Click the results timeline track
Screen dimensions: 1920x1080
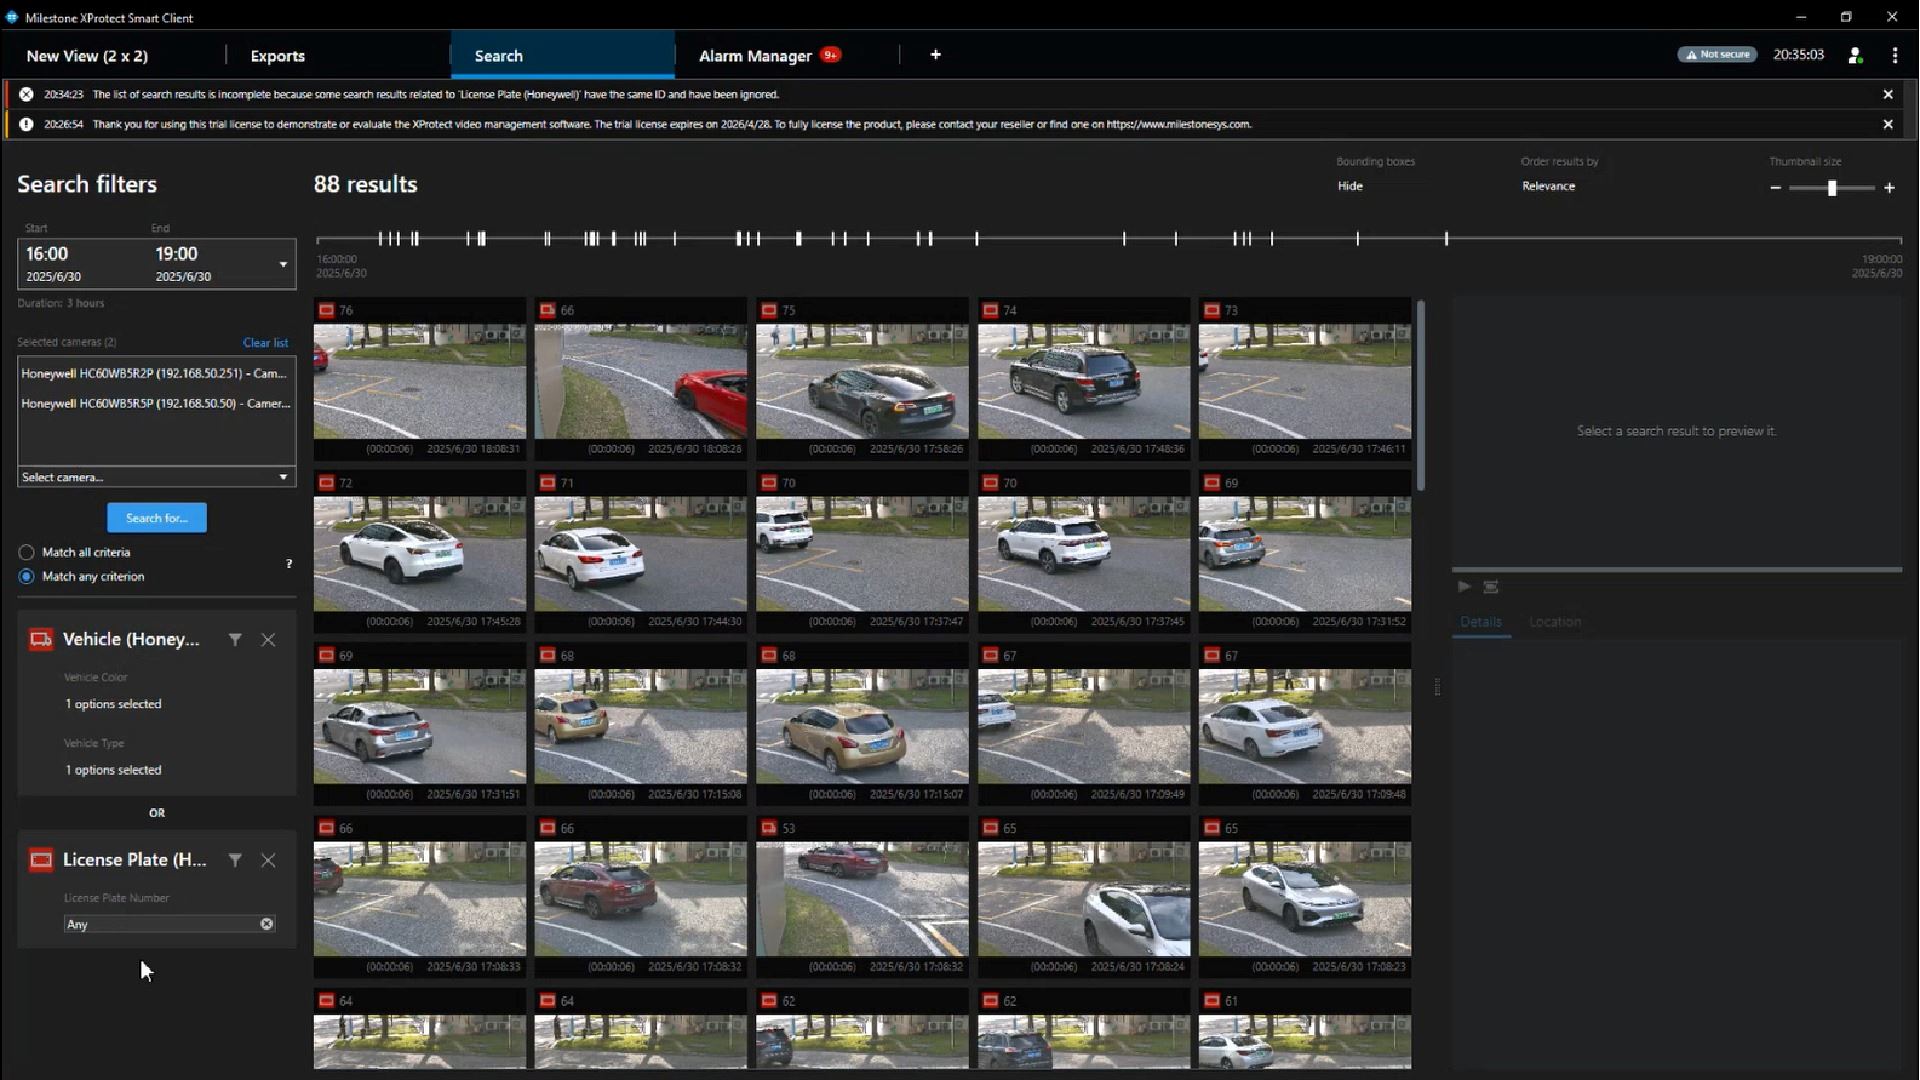[x=1108, y=239]
